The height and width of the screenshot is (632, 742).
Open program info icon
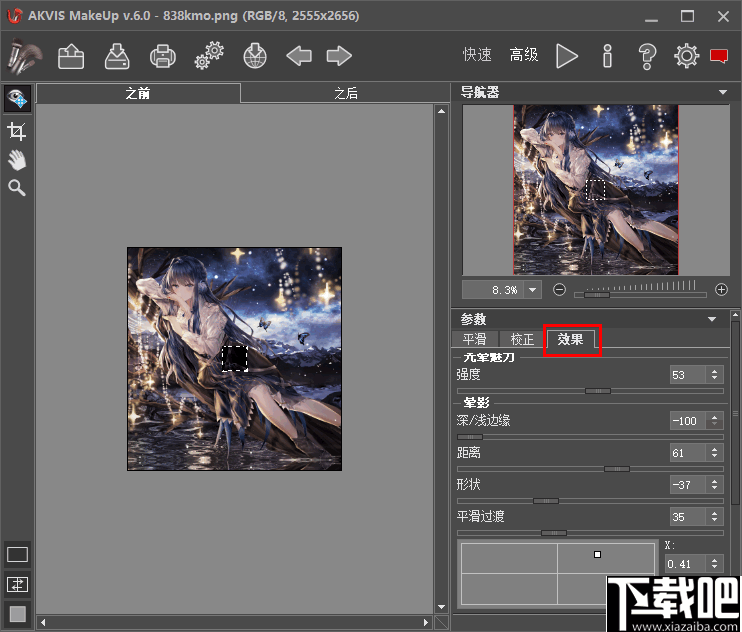[x=608, y=56]
